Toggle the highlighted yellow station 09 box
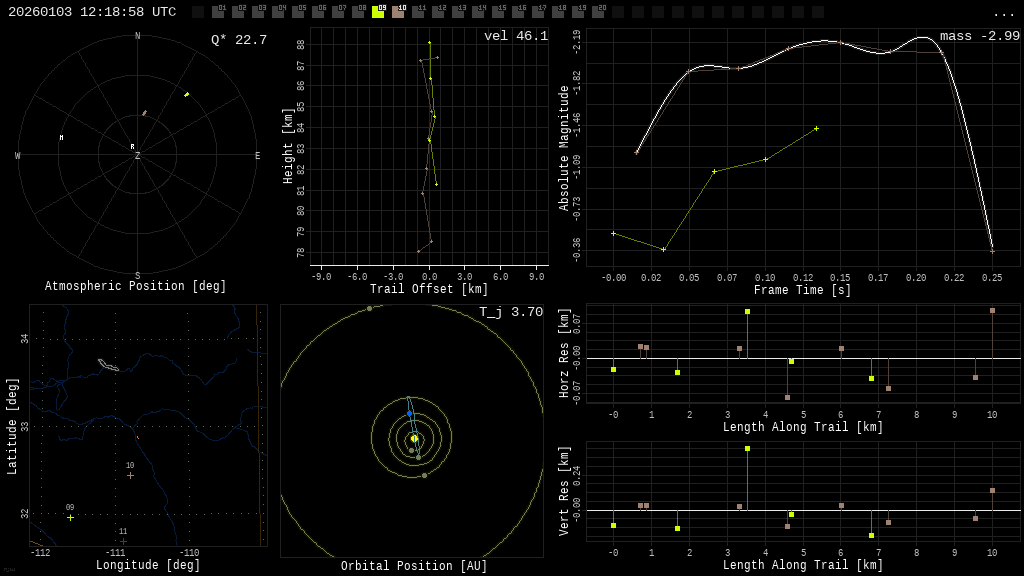 378,12
